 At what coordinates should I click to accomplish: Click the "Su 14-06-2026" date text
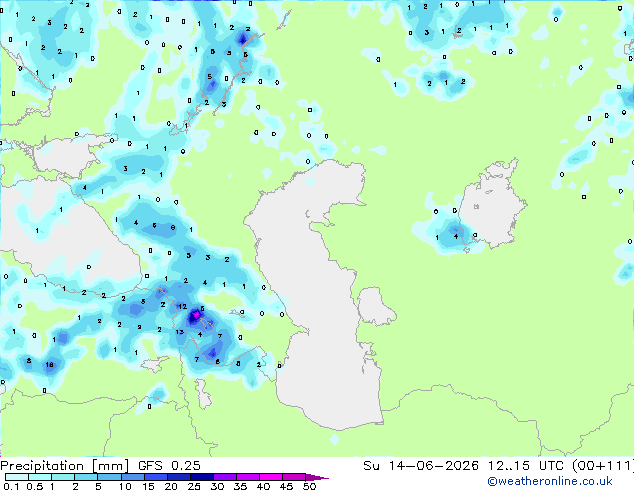click(x=421, y=466)
